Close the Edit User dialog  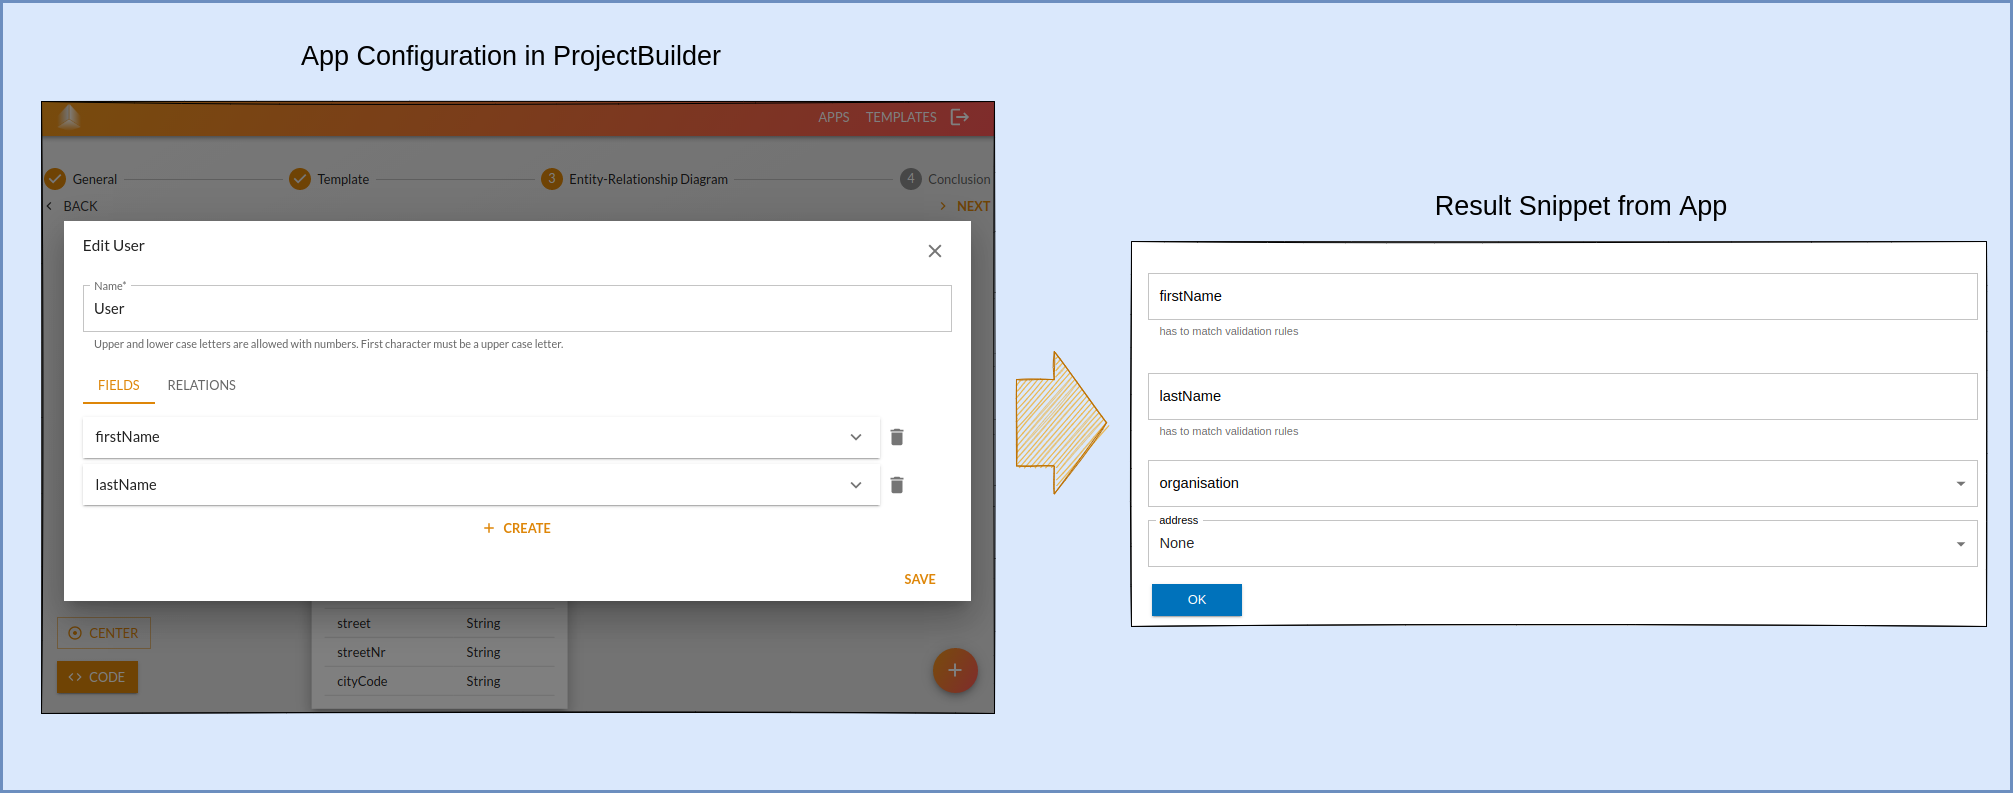pyautogui.click(x=935, y=251)
